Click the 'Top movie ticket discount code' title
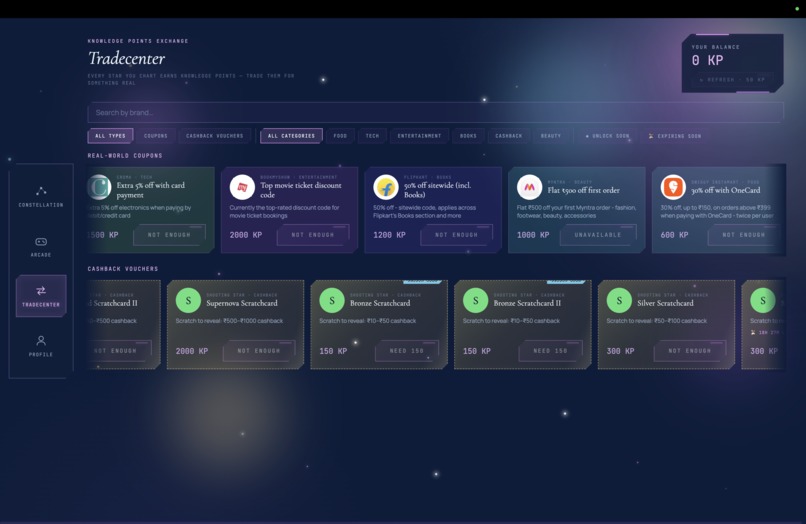806x524 pixels. point(301,190)
